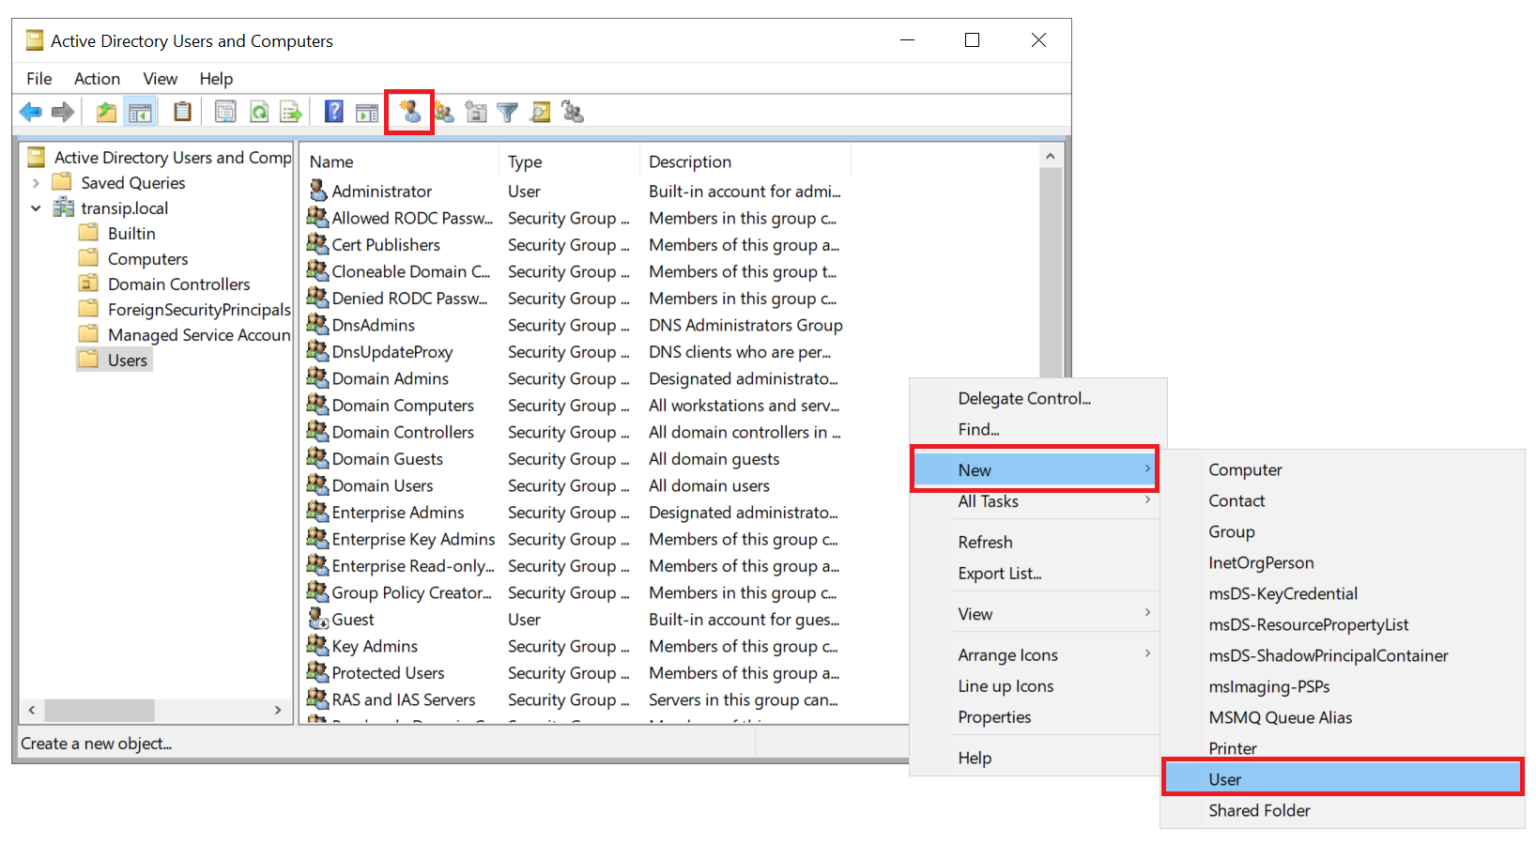Screen dimensions: 1536x844
Task: Click the Up One Level folder icon
Action: (x=104, y=111)
